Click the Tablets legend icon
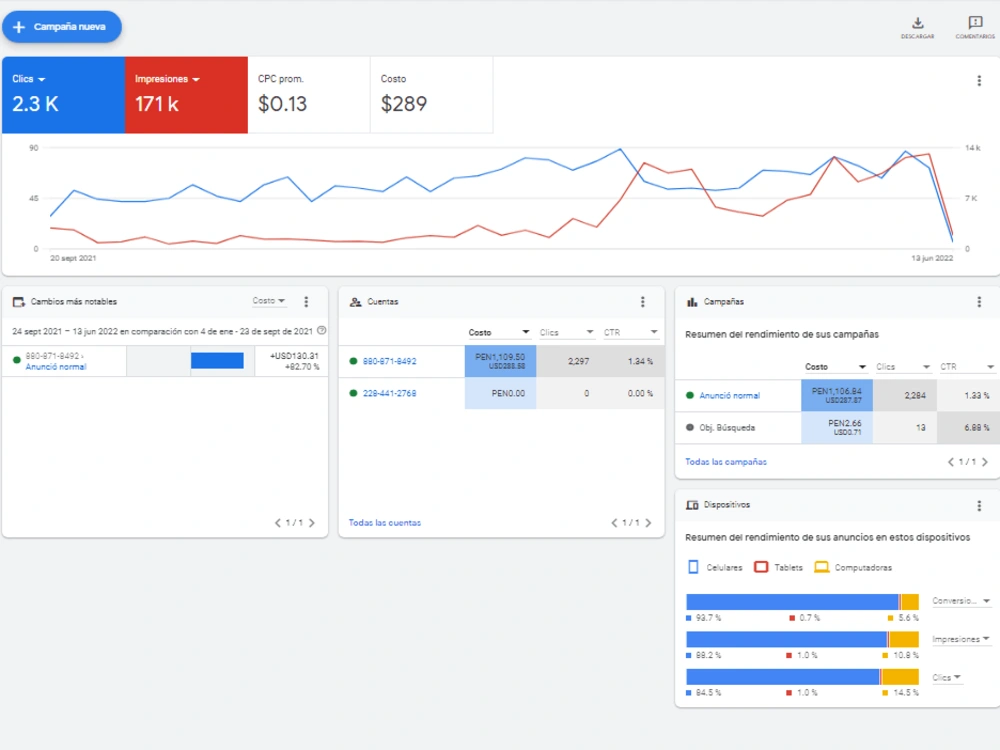 [x=761, y=567]
